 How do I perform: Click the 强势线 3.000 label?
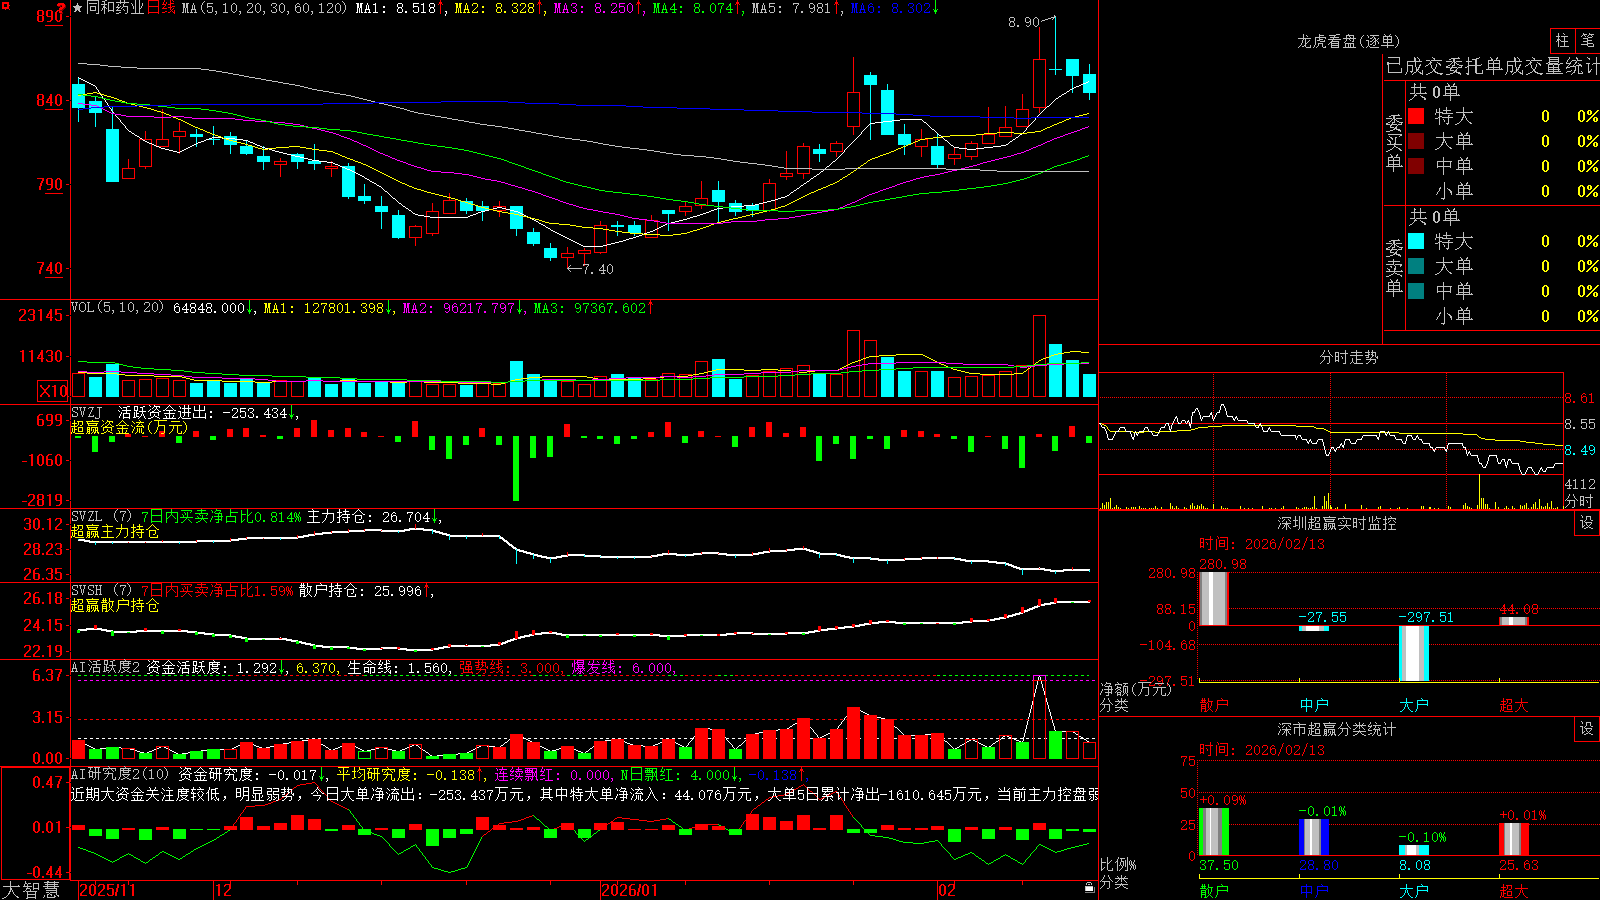(510, 667)
